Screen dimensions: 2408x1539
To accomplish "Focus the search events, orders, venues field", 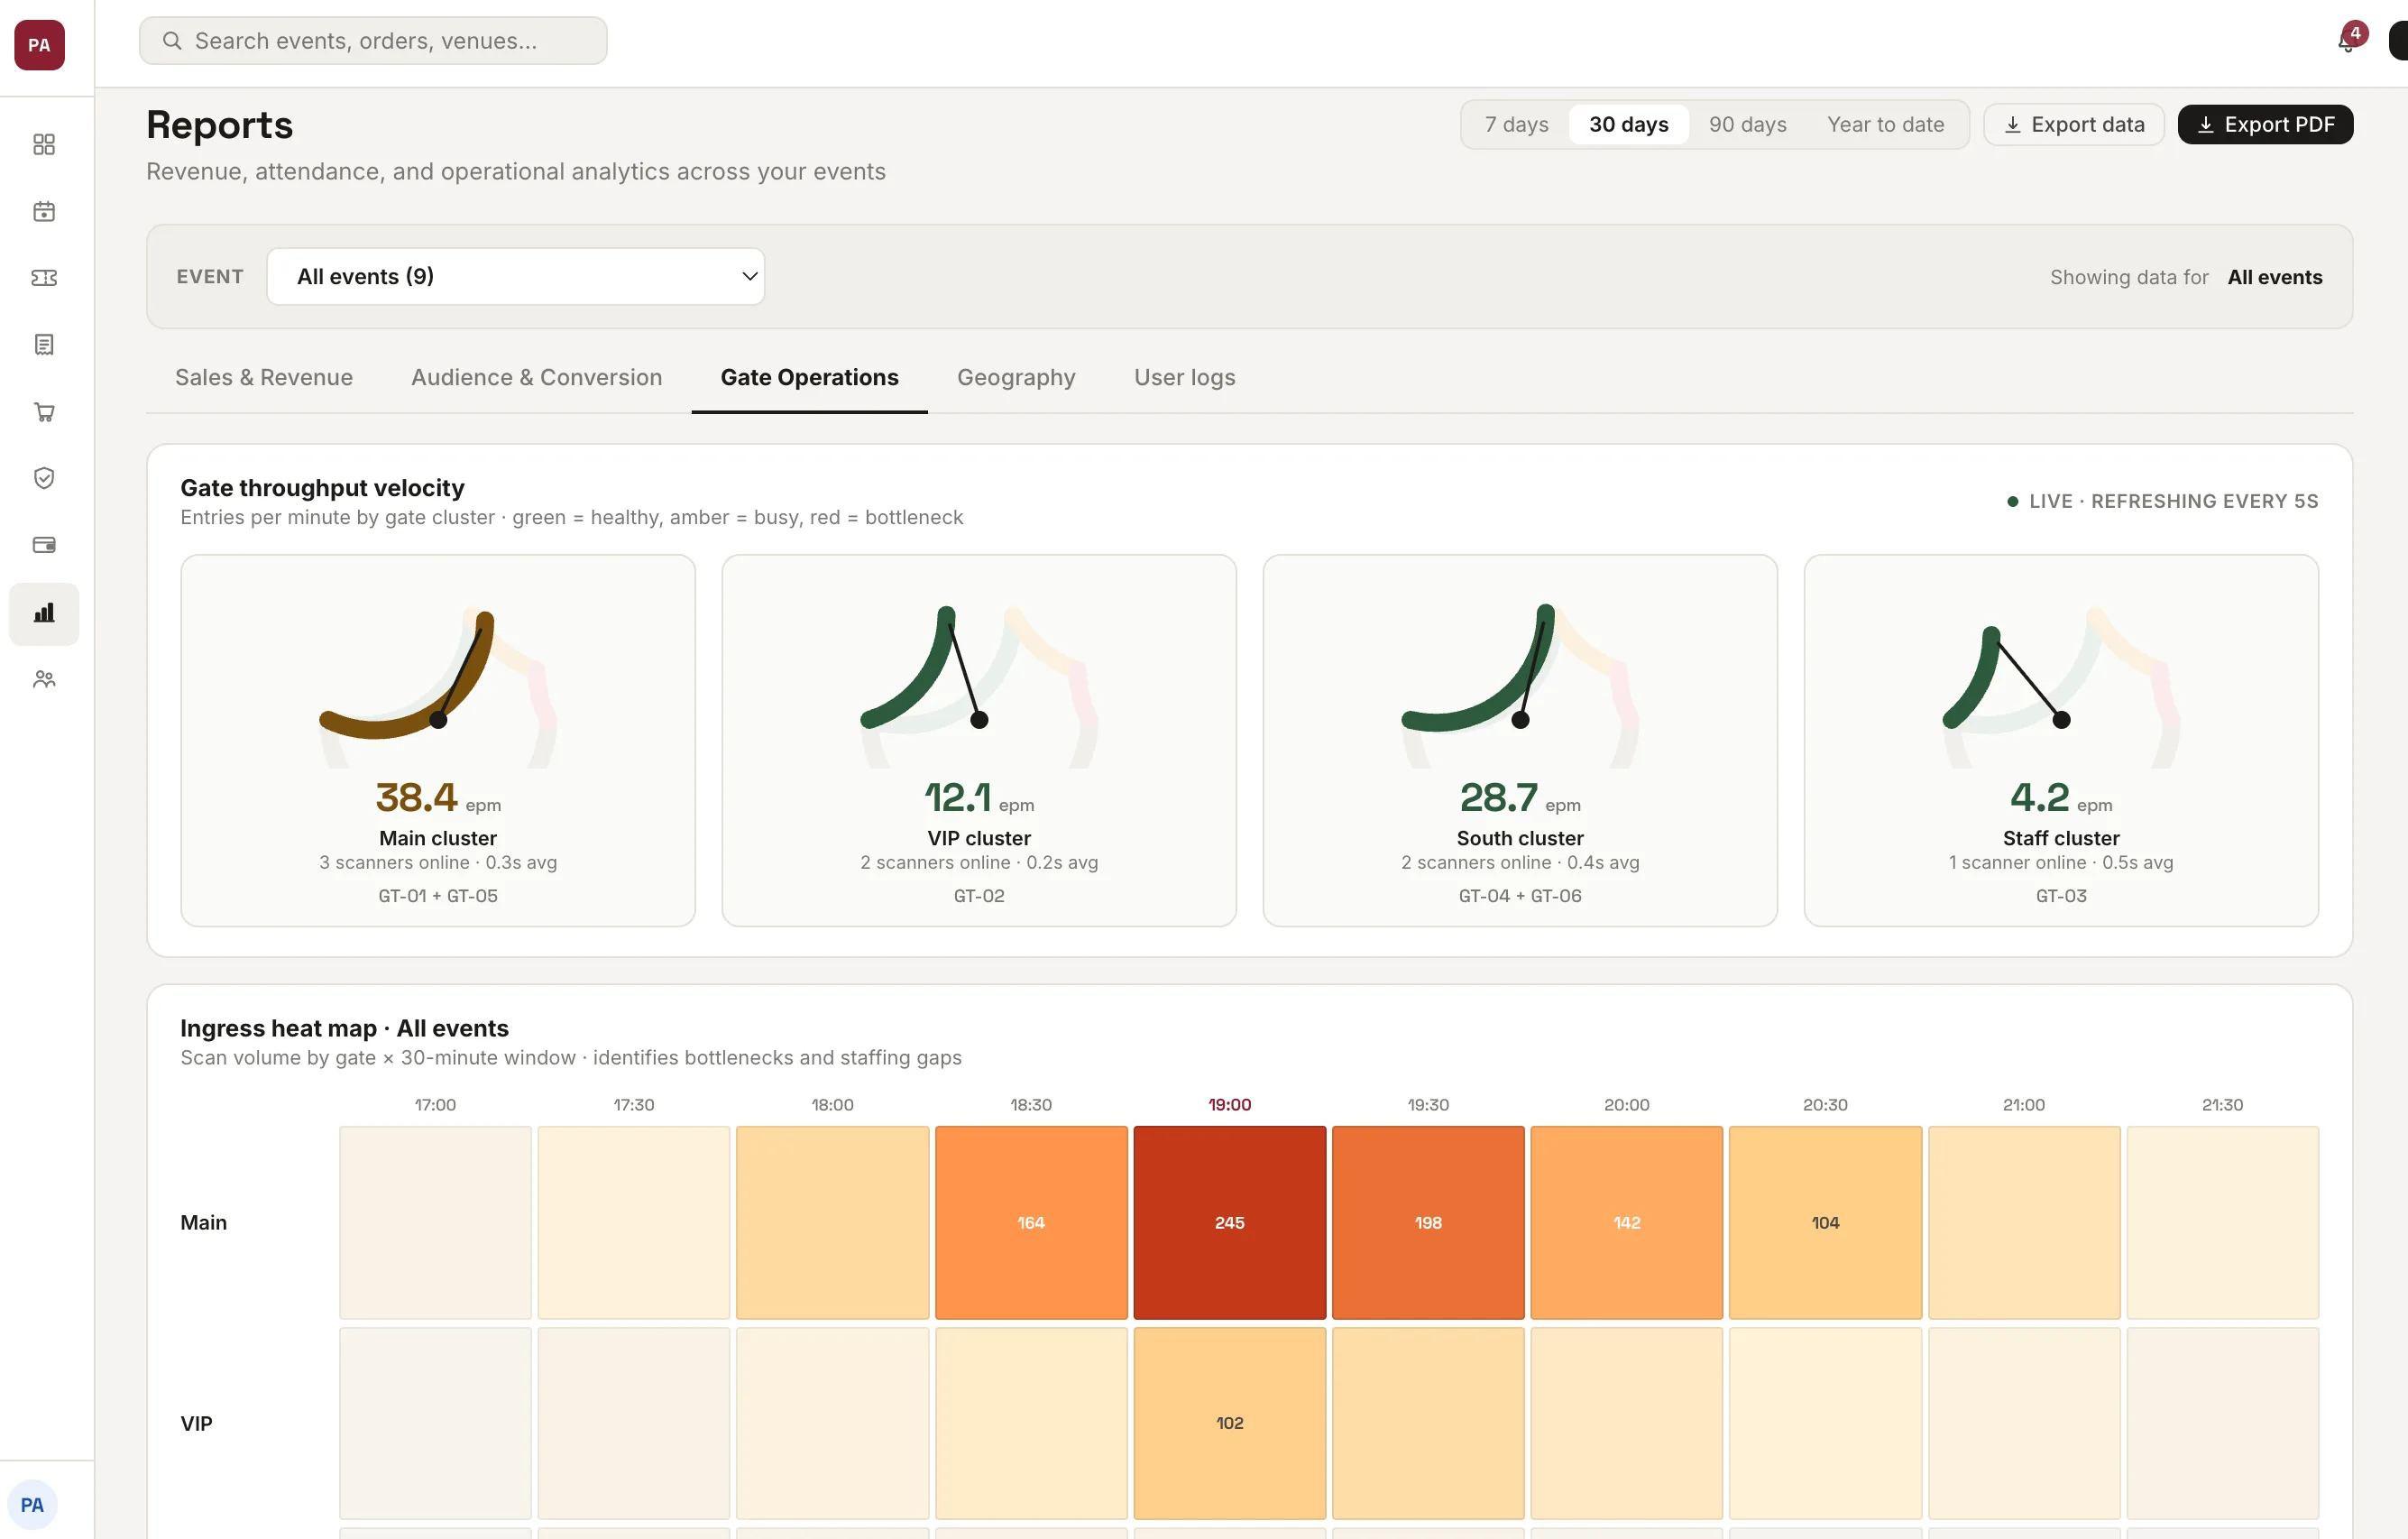I will 373,41.
